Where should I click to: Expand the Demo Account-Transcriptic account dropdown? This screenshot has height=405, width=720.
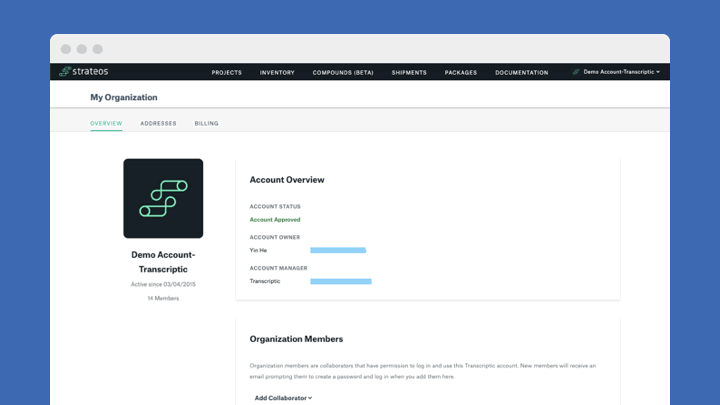621,72
